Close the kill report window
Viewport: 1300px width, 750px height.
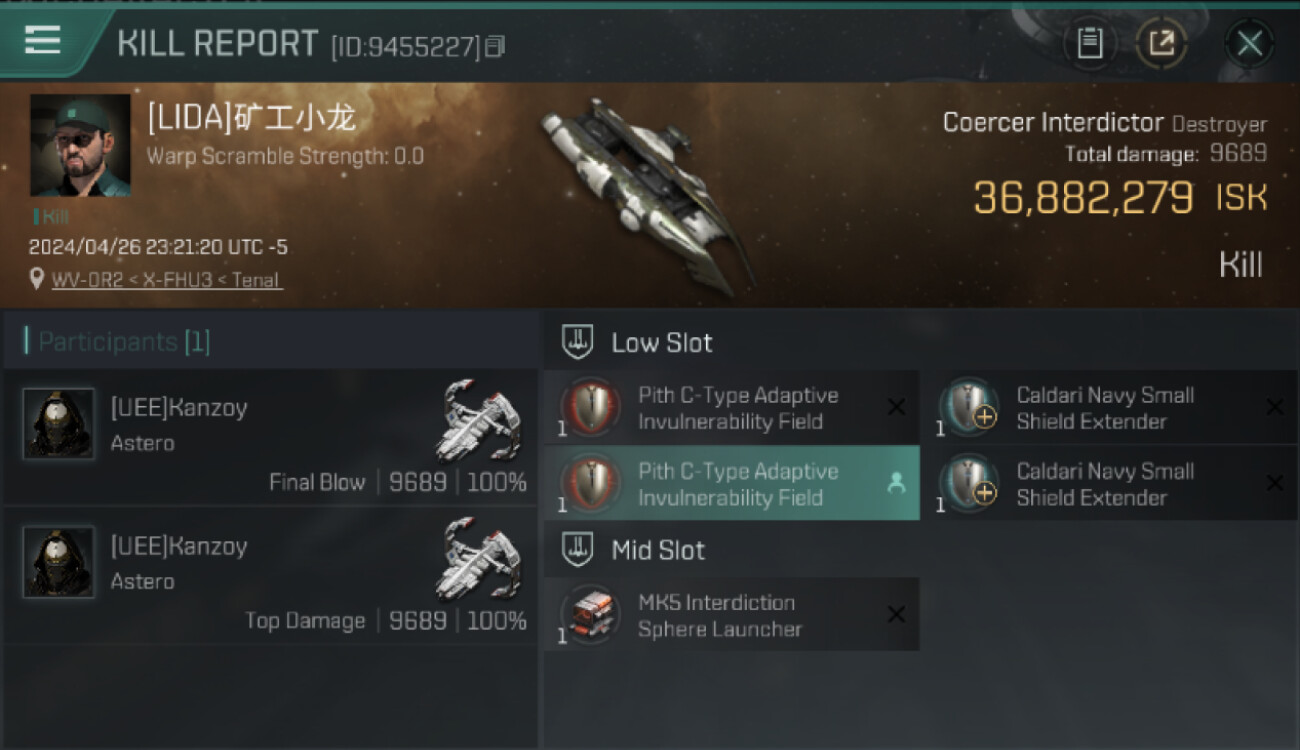pyautogui.click(x=1249, y=43)
